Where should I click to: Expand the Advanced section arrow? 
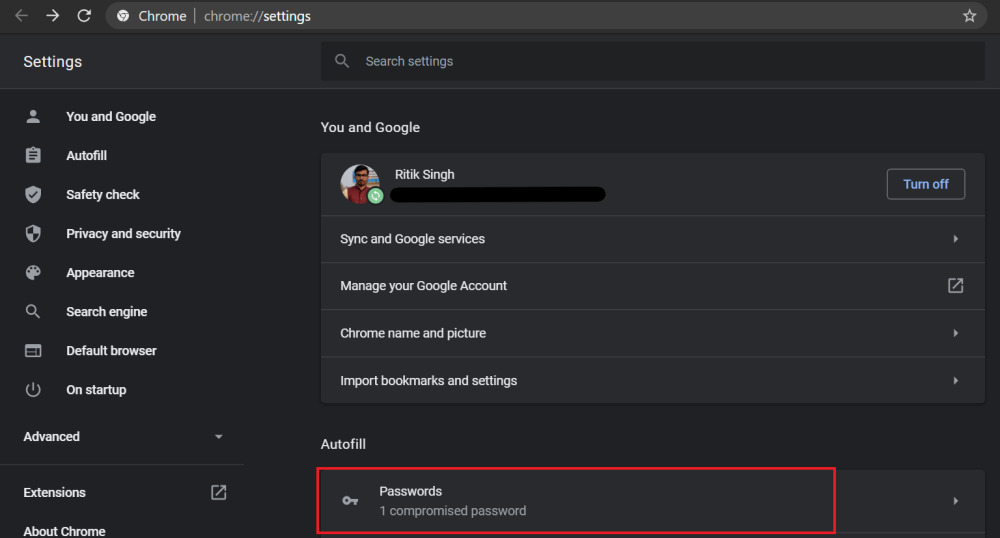(x=219, y=437)
